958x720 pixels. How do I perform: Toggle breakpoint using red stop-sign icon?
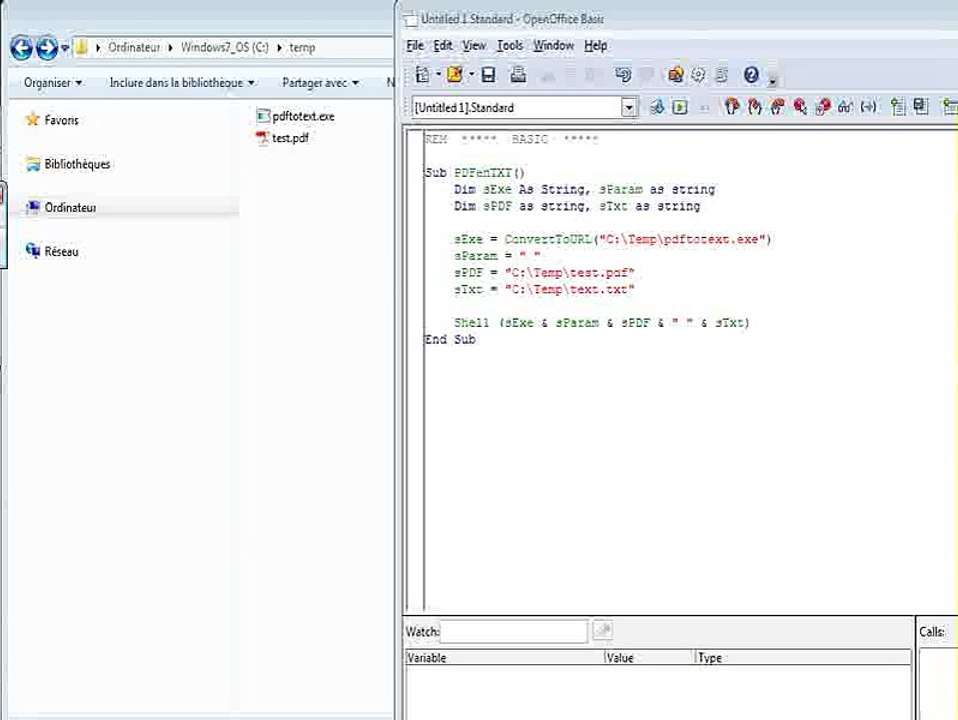(800, 107)
